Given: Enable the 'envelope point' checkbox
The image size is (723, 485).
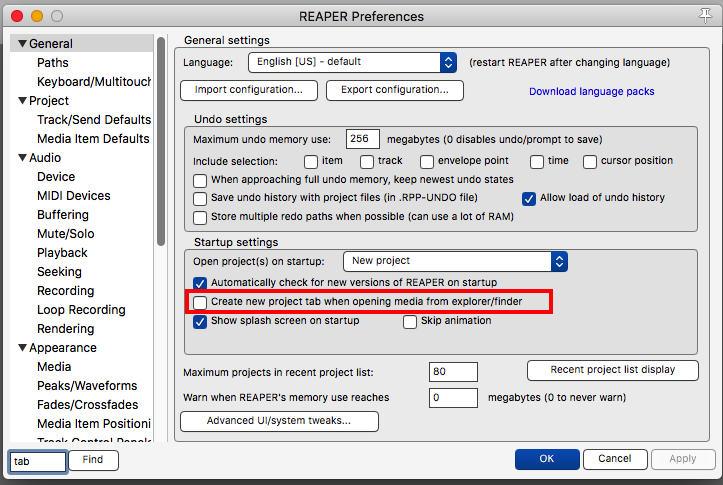Looking at the screenshot, I should [427, 162].
